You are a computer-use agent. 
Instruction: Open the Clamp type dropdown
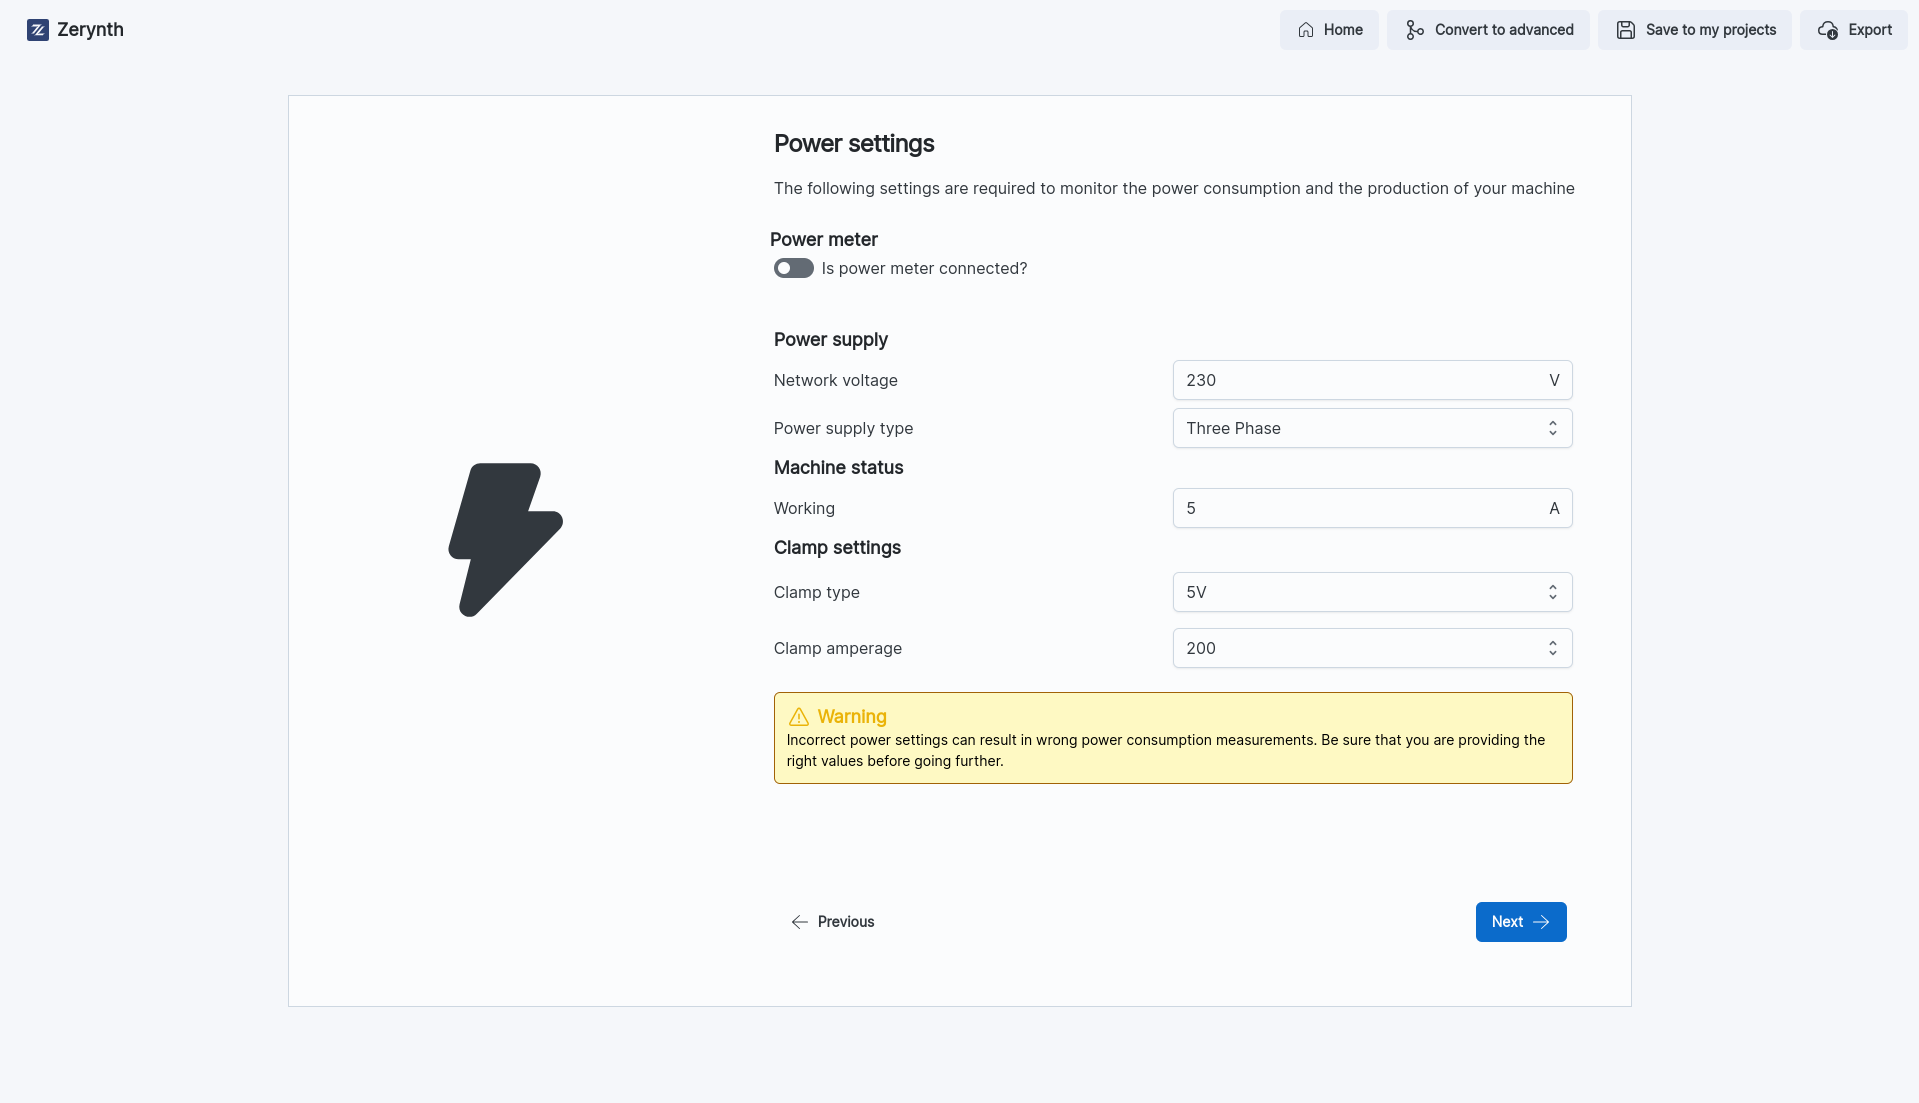pyautogui.click(x=1372, y=592)
